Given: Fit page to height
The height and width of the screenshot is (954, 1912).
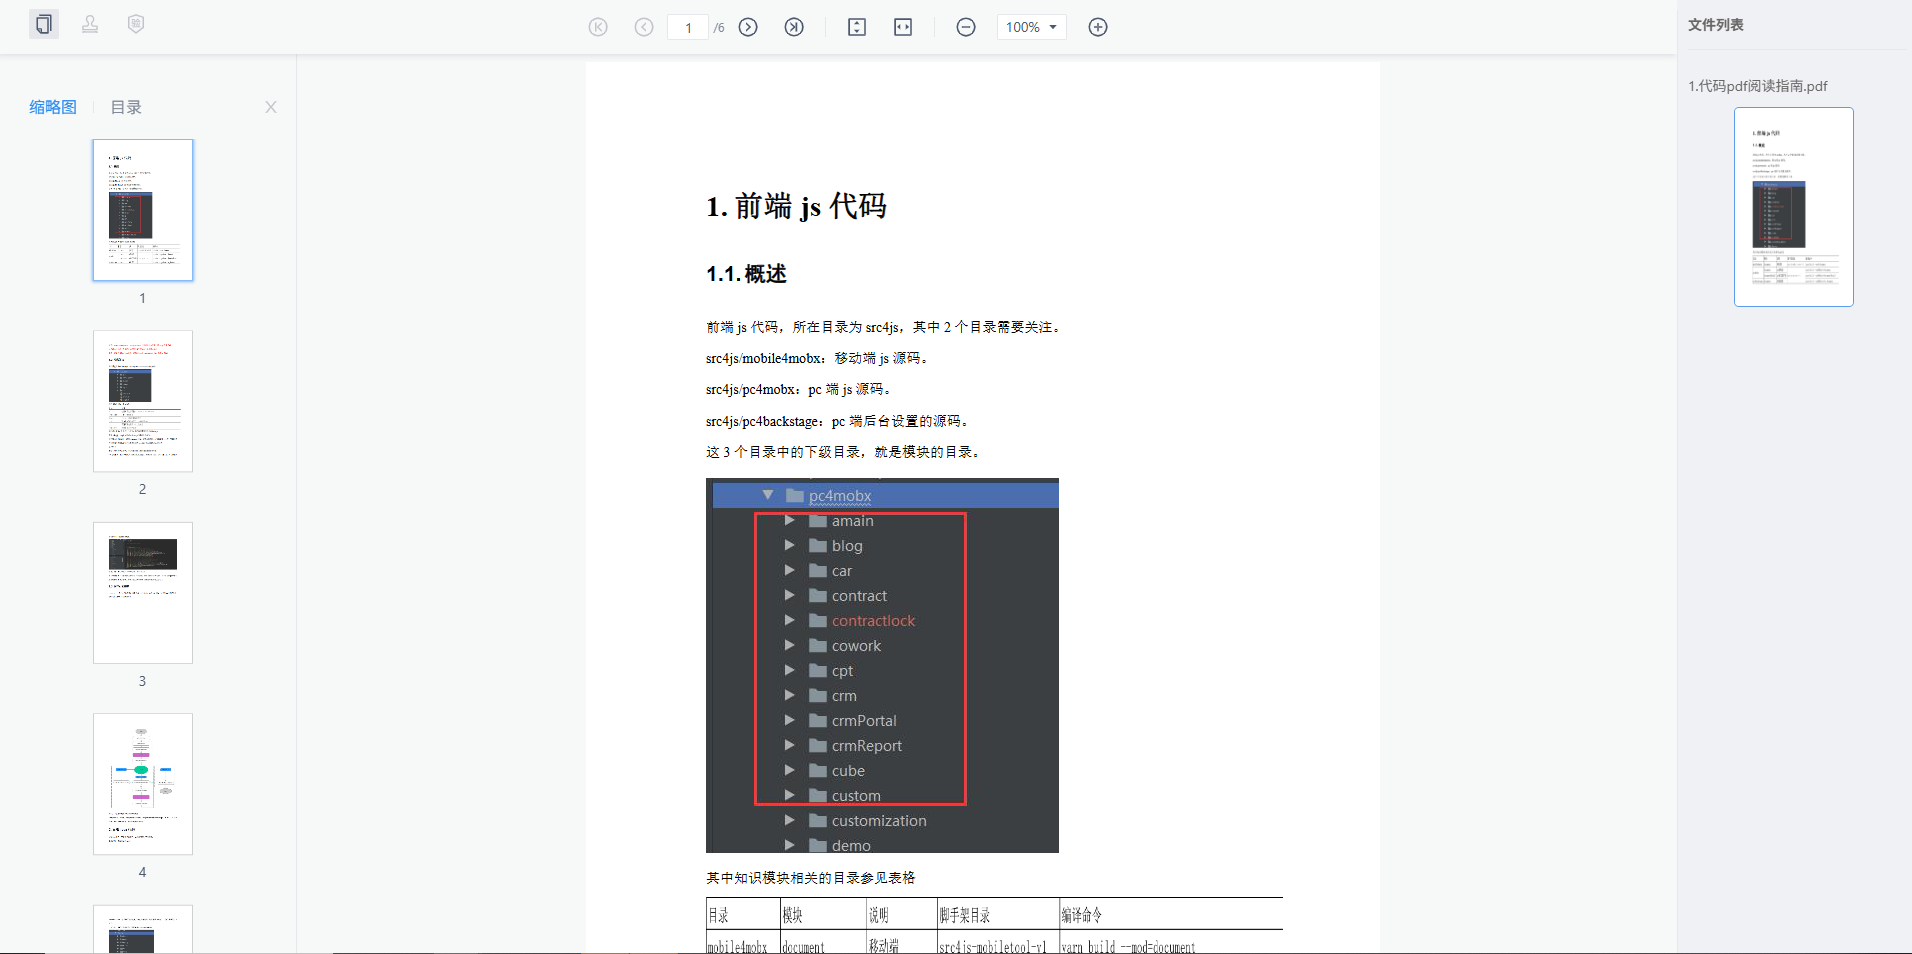Looking at the screenshot, I should (x=857, y=27).
